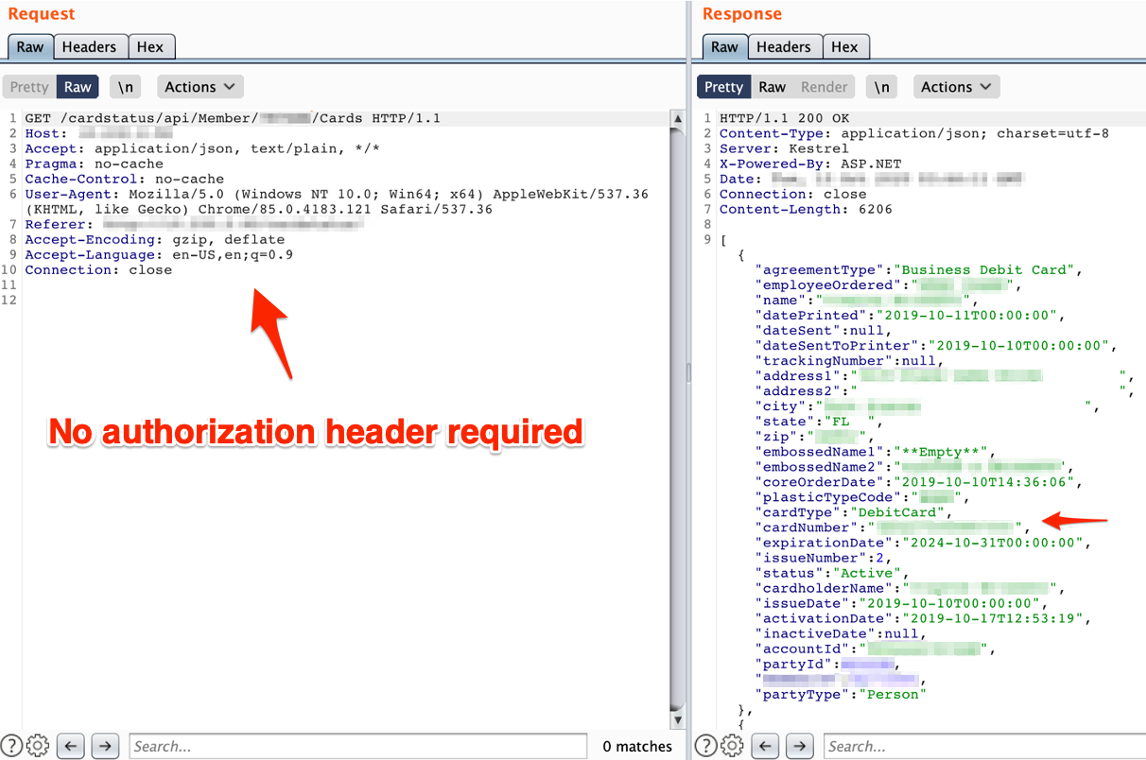Open settings gear under the Request pane

pyautogui.click(x=38, y=746)
